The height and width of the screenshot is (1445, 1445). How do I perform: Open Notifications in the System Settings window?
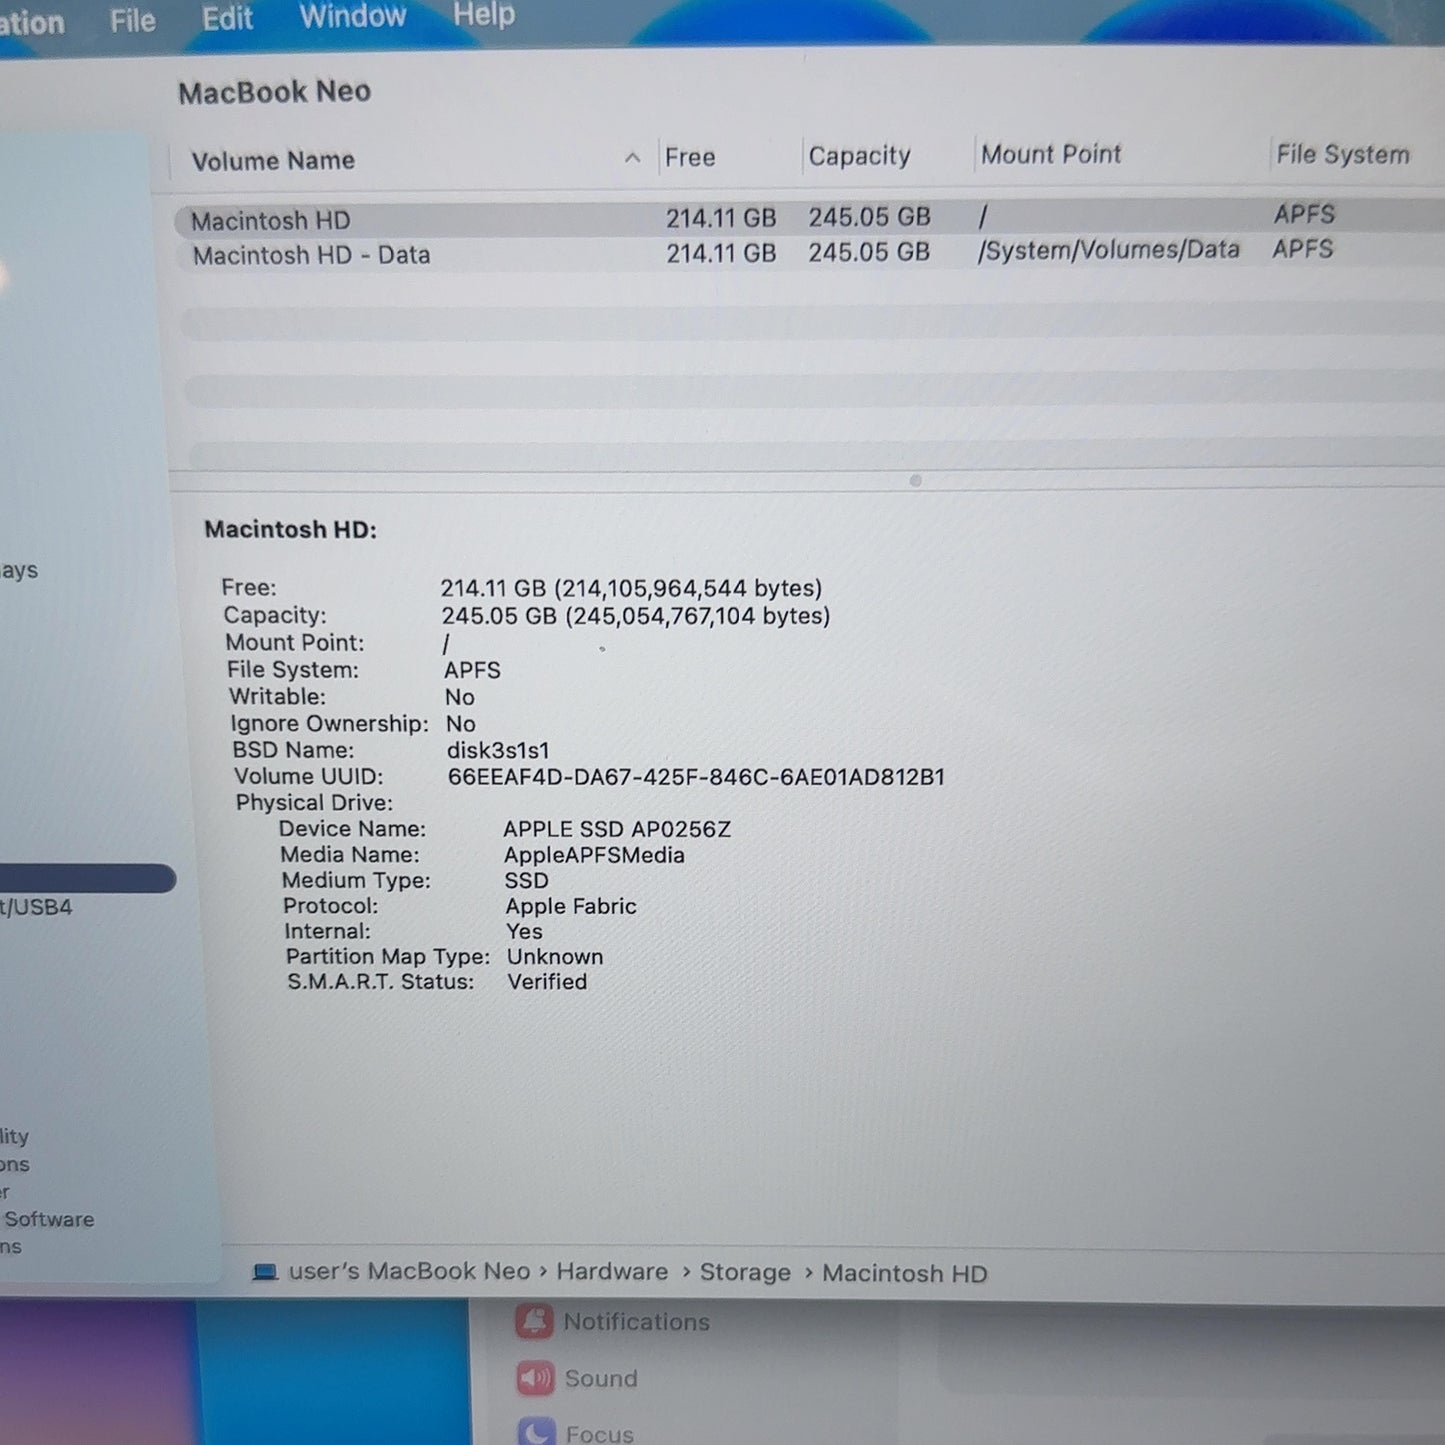612,1321
